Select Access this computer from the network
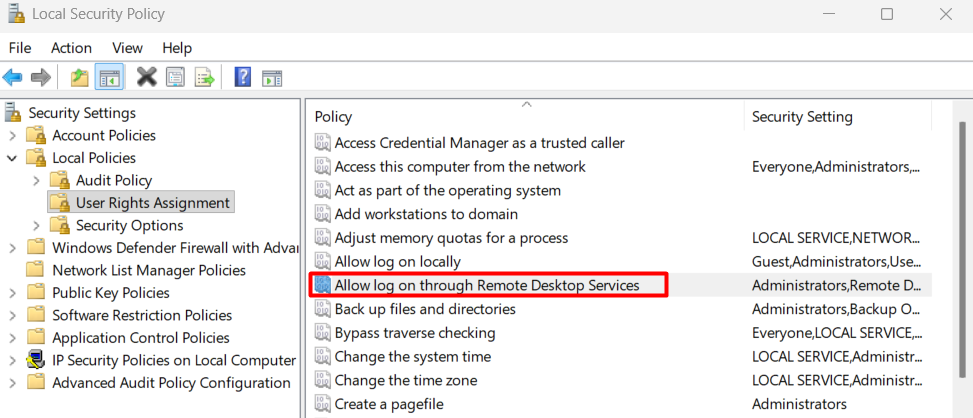 [460, 166]
